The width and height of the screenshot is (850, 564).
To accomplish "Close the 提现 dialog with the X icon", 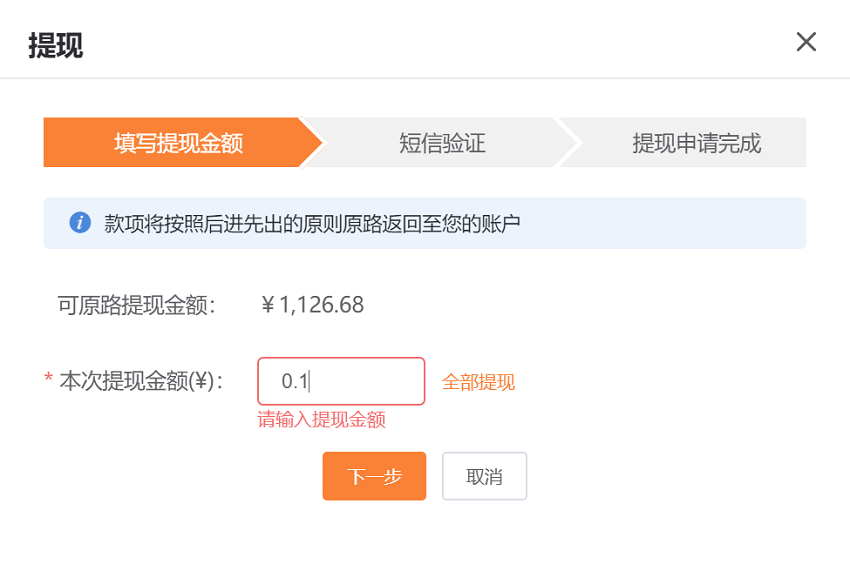I will [806, 42].
